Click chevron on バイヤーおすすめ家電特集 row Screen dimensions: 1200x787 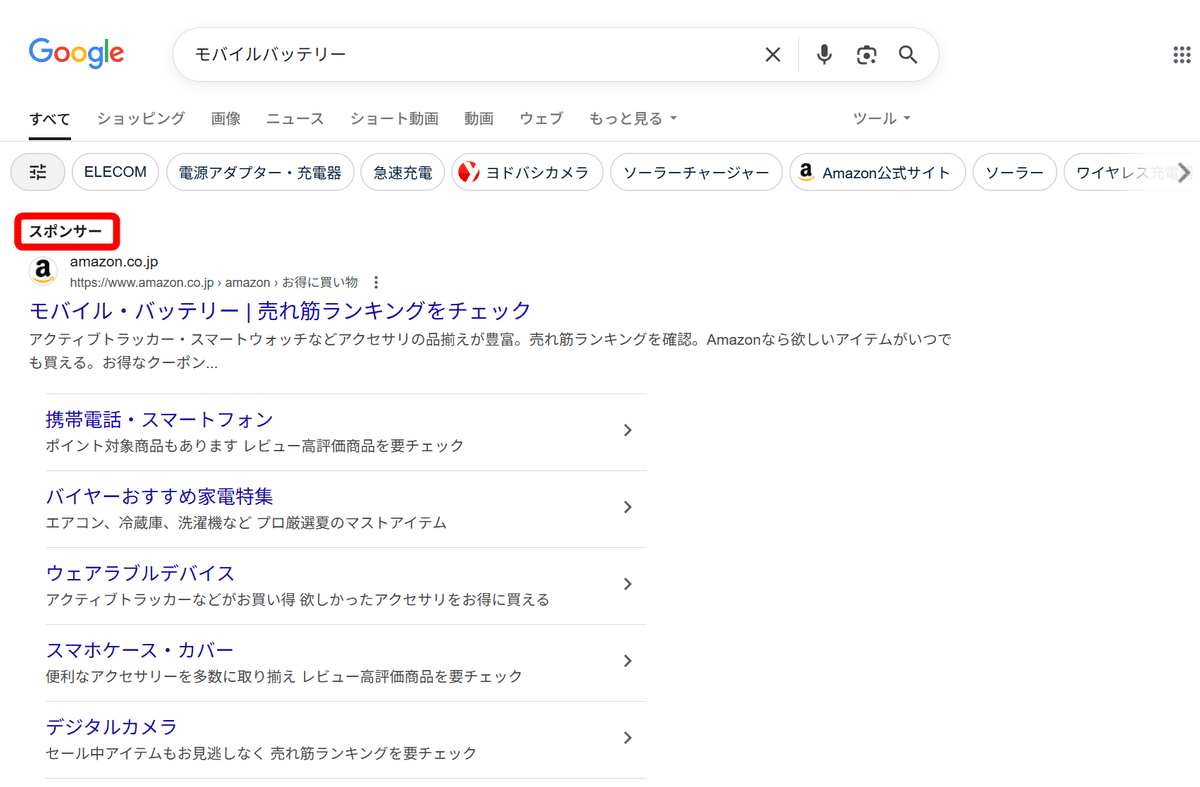[x=628, y=508]
